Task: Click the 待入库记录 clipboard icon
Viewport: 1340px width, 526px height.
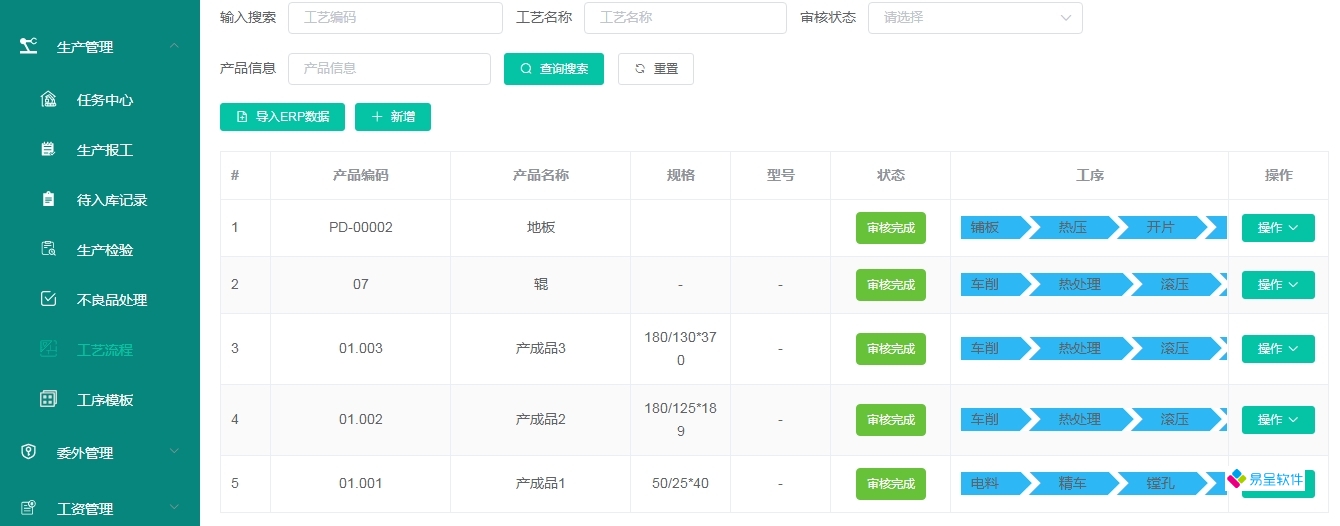Action: pyautogui.click(x=48, y=199)
